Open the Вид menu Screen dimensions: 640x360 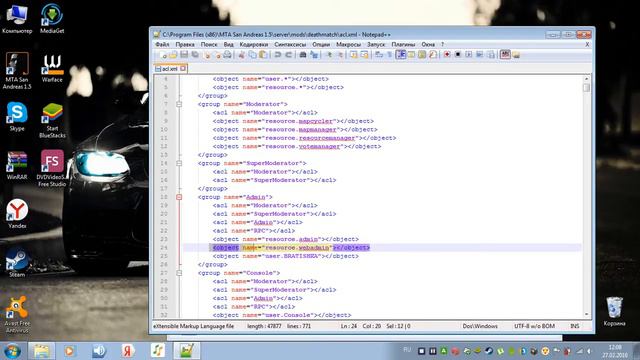229,44
